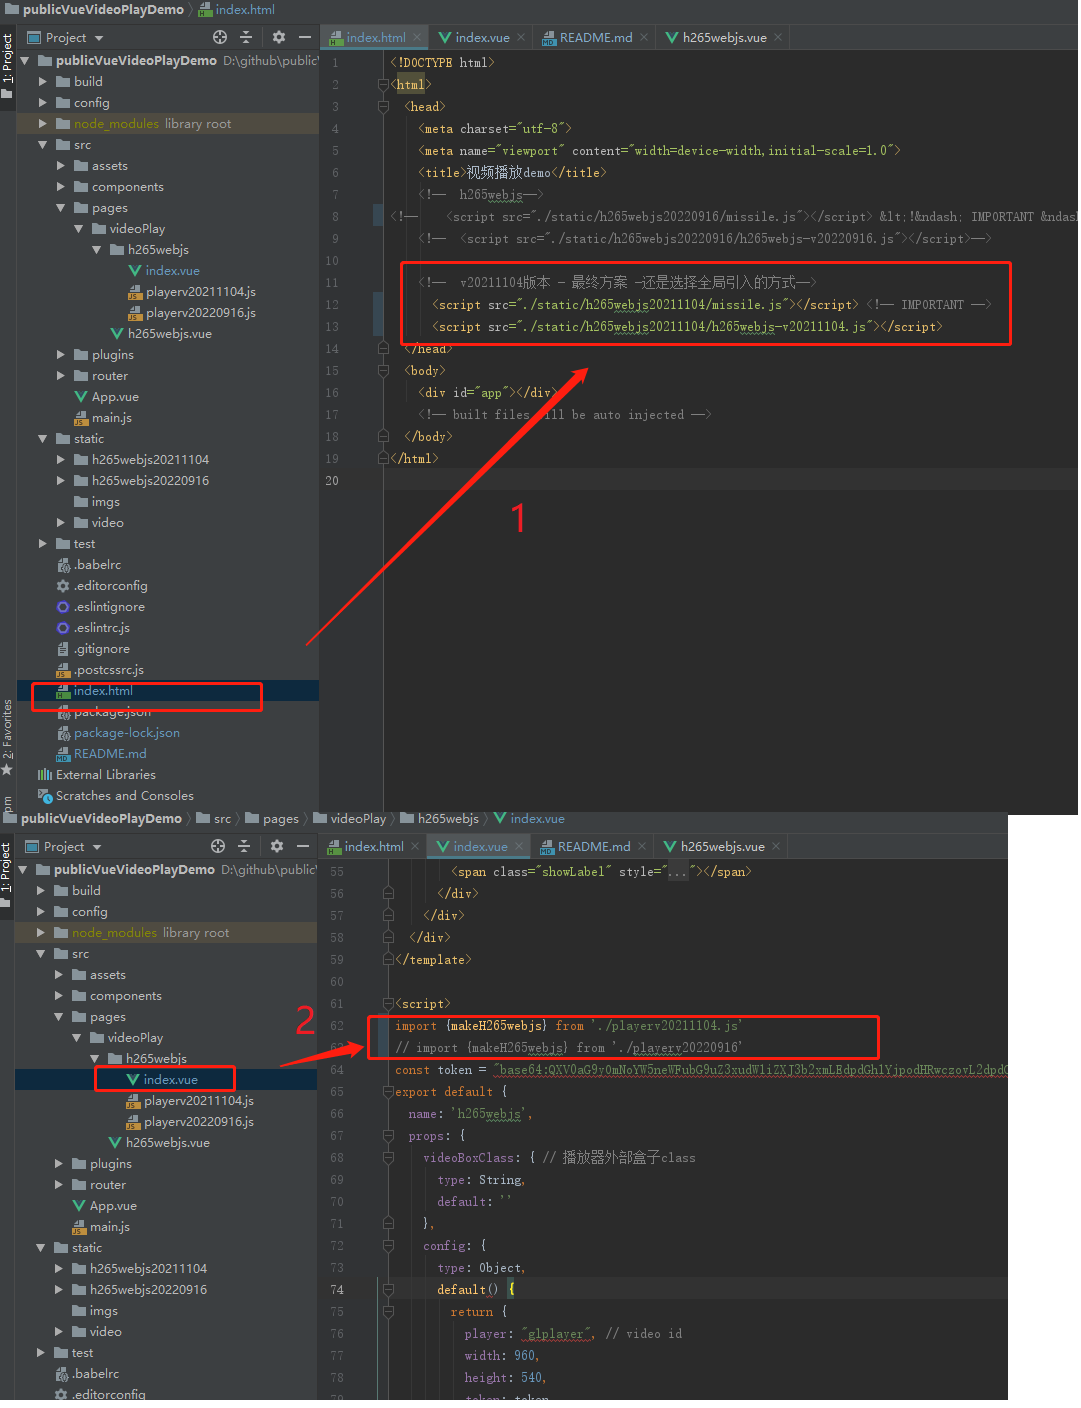Expand test folder arrow in upper tree
Screen dimensions: 1081x1408
[43, 544]
